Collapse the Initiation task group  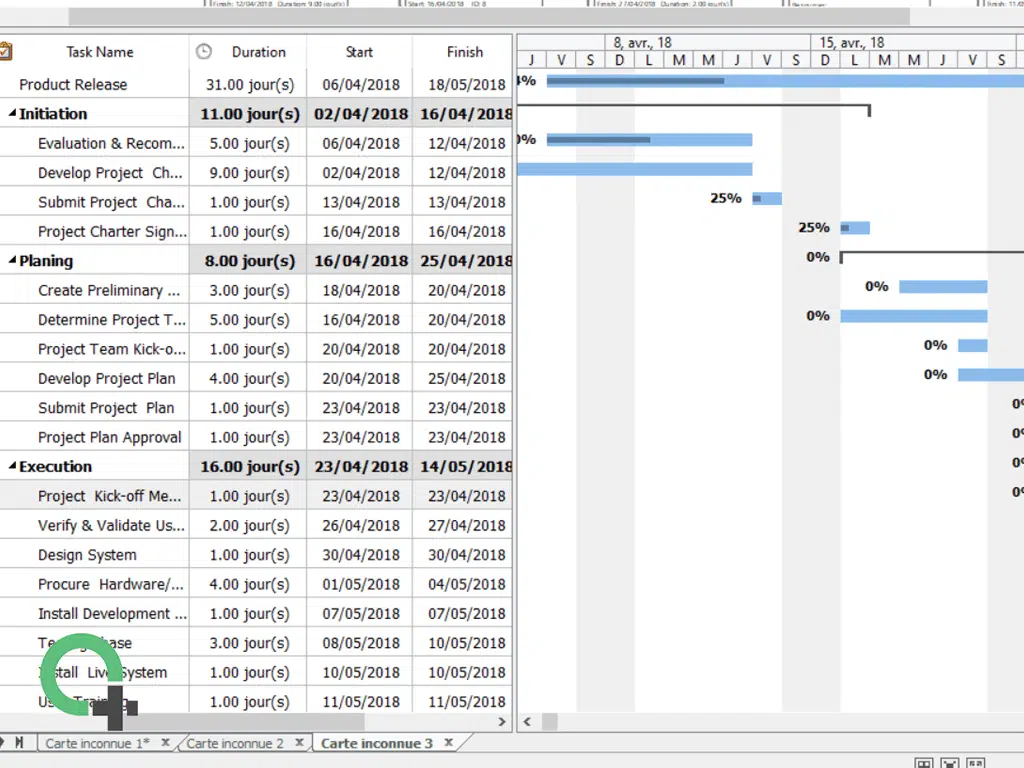[12, 114]
